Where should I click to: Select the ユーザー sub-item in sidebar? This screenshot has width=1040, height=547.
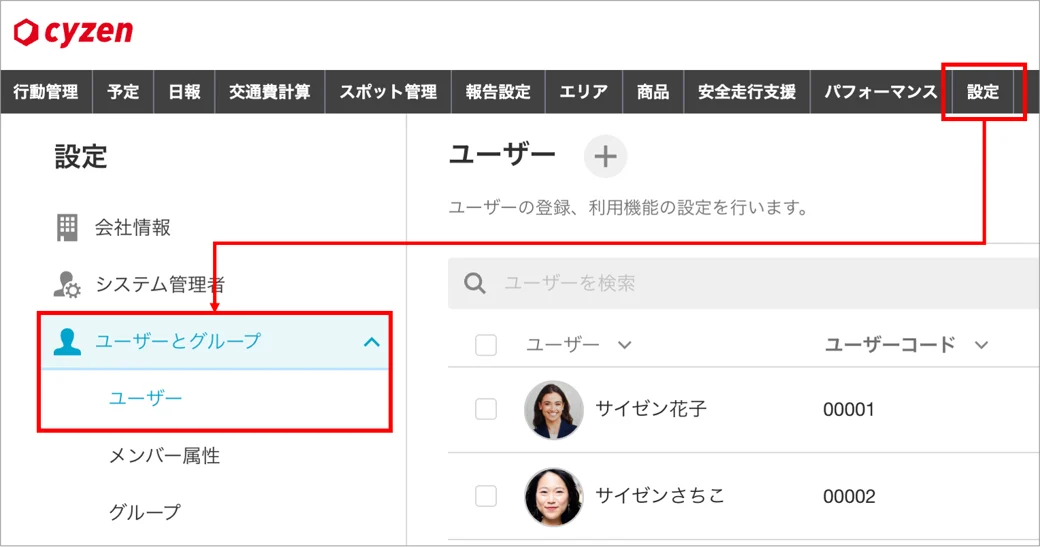click(x=145, y=398)
